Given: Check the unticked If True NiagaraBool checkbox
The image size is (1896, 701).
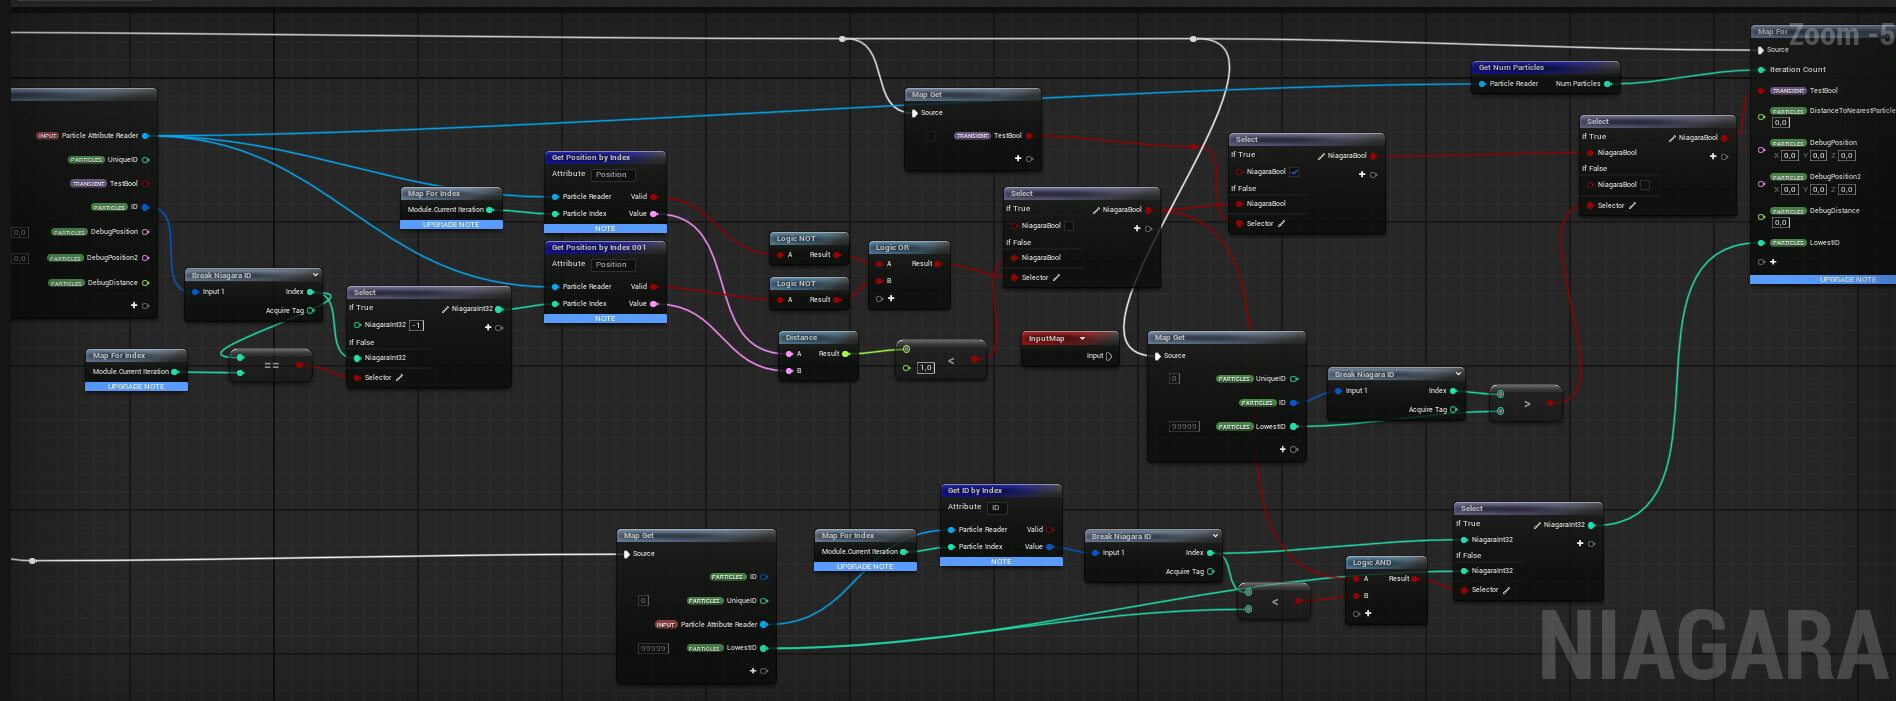Looking at the screenshot, I should click(1069, 226).
